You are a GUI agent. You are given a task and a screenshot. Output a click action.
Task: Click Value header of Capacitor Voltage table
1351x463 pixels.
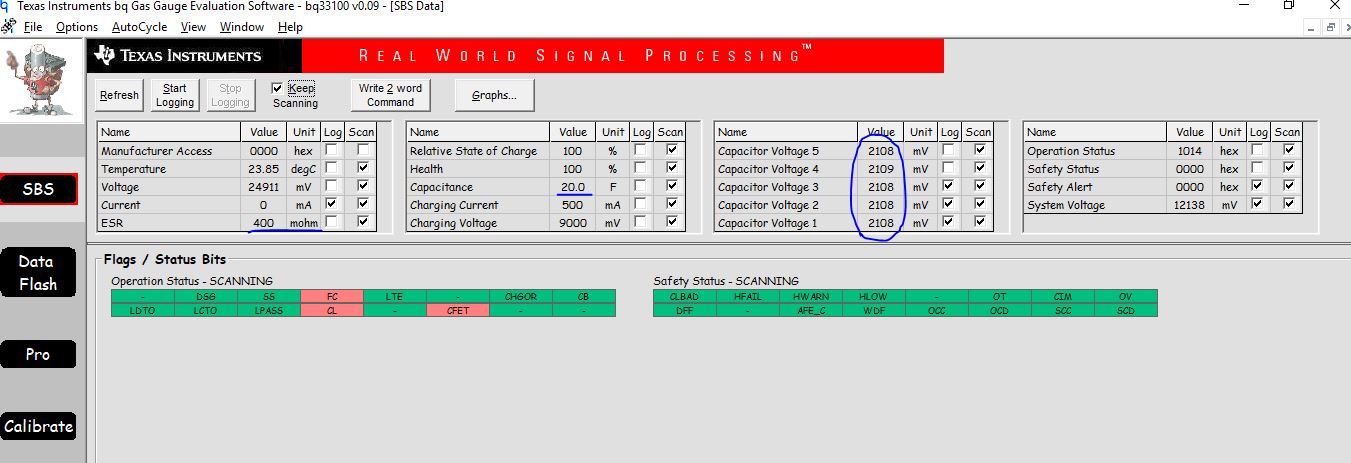(881, 132)
